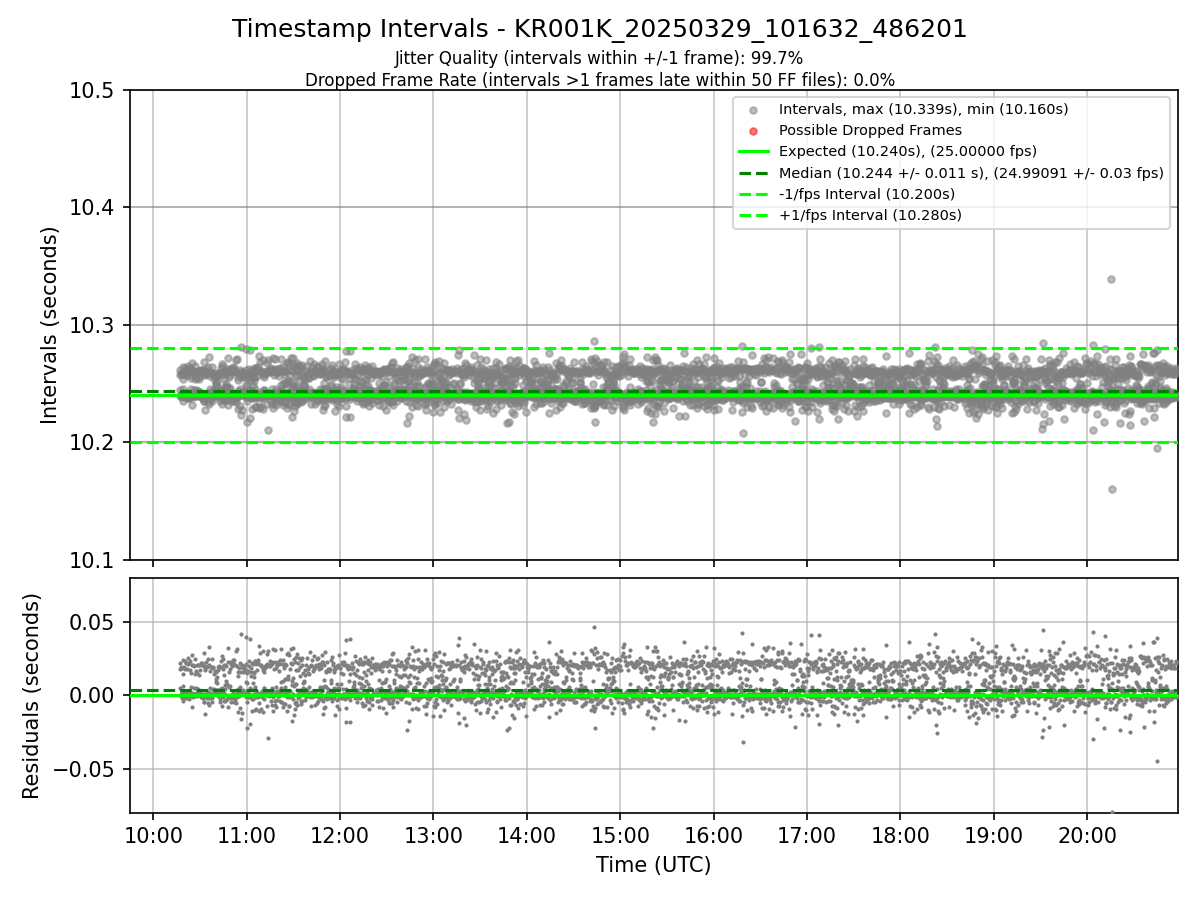
Task: Click the 'Jitter Quality' subtitle line
Action: [x=599, y=58]
